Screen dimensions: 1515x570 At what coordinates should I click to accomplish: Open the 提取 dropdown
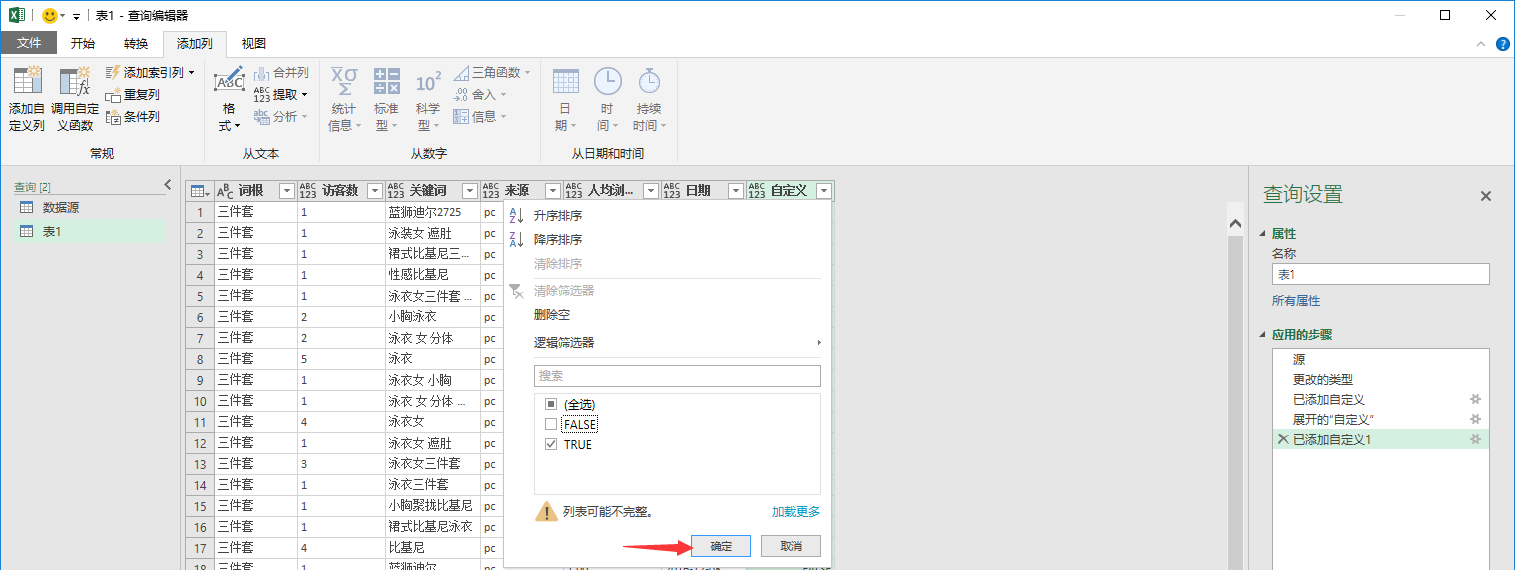tap(280, 95)
